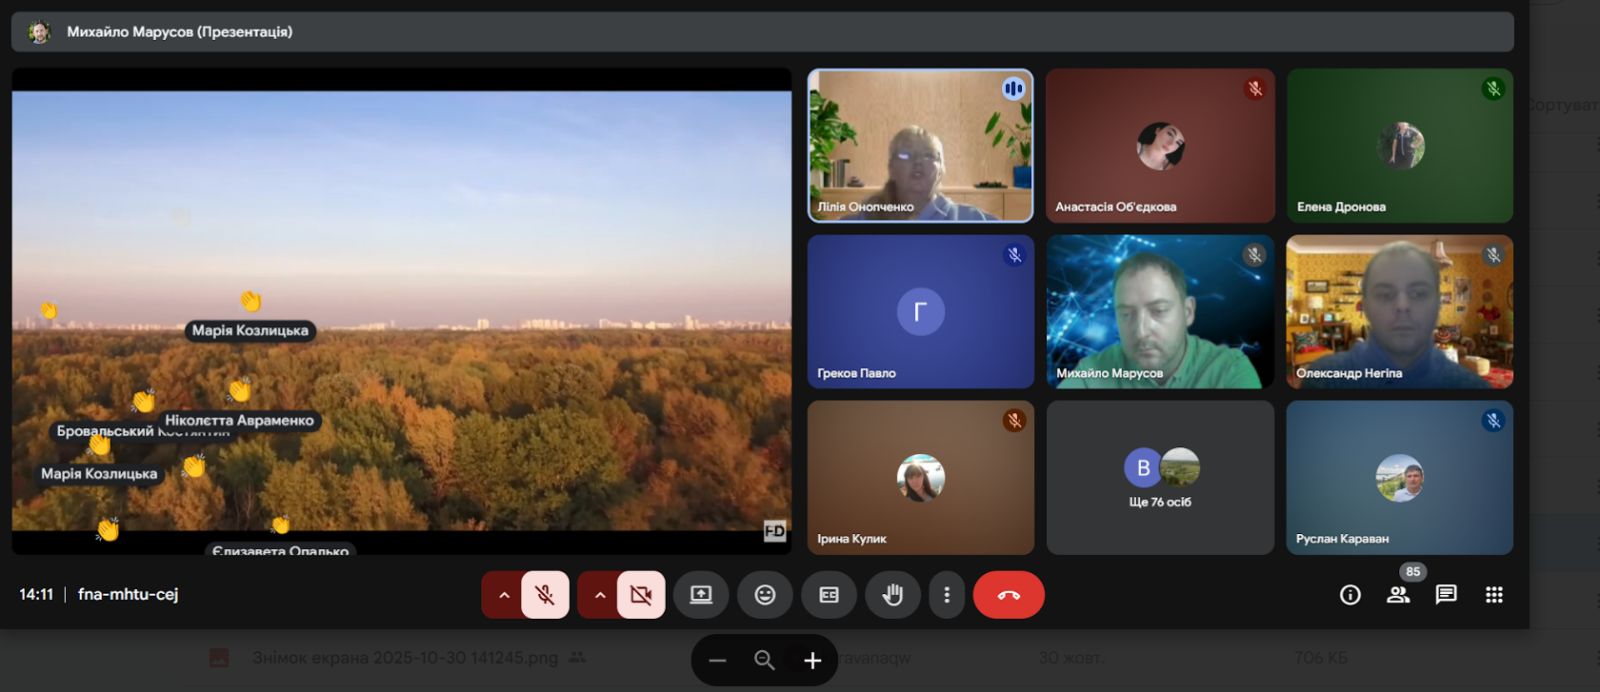Unmute the microphone toggle
Screen dimensions: 1600x692
pos(545,595)
